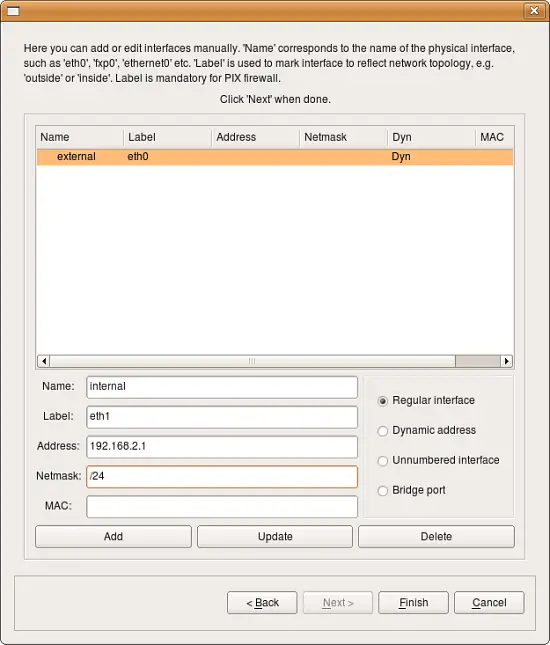The width and height of the screenshot is (550, 645).
Task: Click the empty MAC input field
Action: 222,506
